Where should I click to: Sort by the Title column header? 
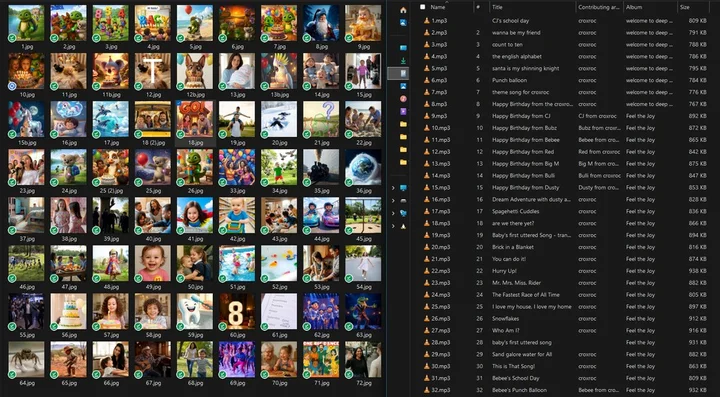tap(497, 7)
